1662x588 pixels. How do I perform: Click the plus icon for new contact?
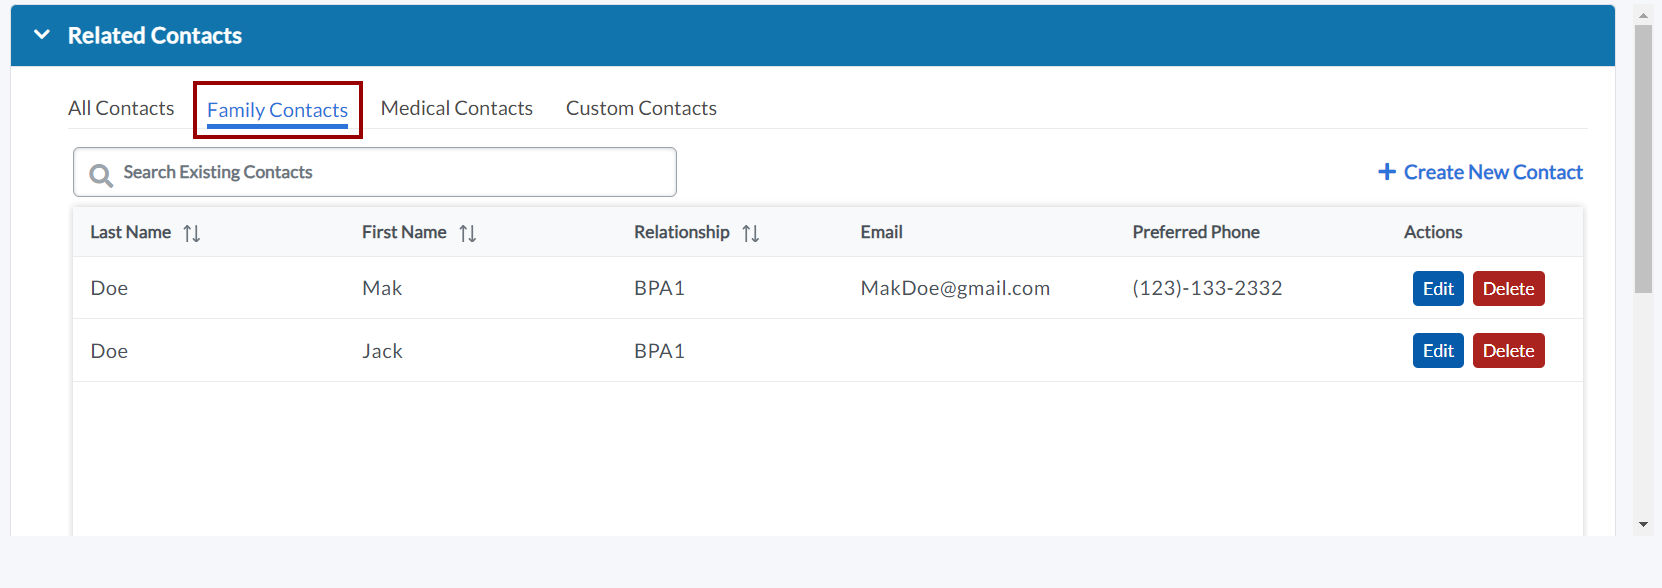(x=1386, y=172)
